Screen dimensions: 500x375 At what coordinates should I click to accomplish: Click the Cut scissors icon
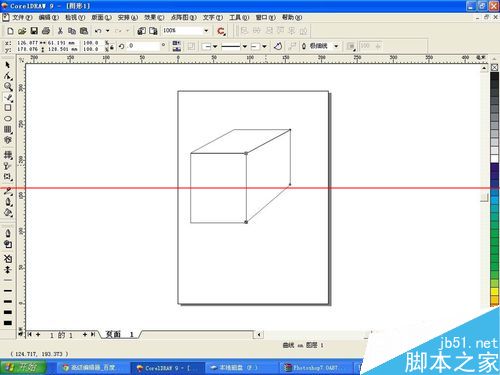click(x=60, y=31)
